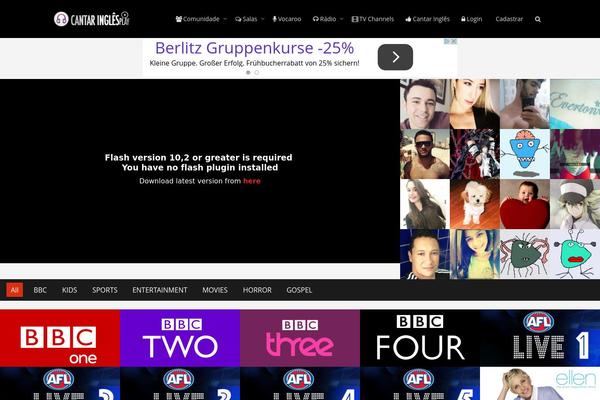Go to TV Channels page
This screenshot has width=600, height=400.
[372, 19]
